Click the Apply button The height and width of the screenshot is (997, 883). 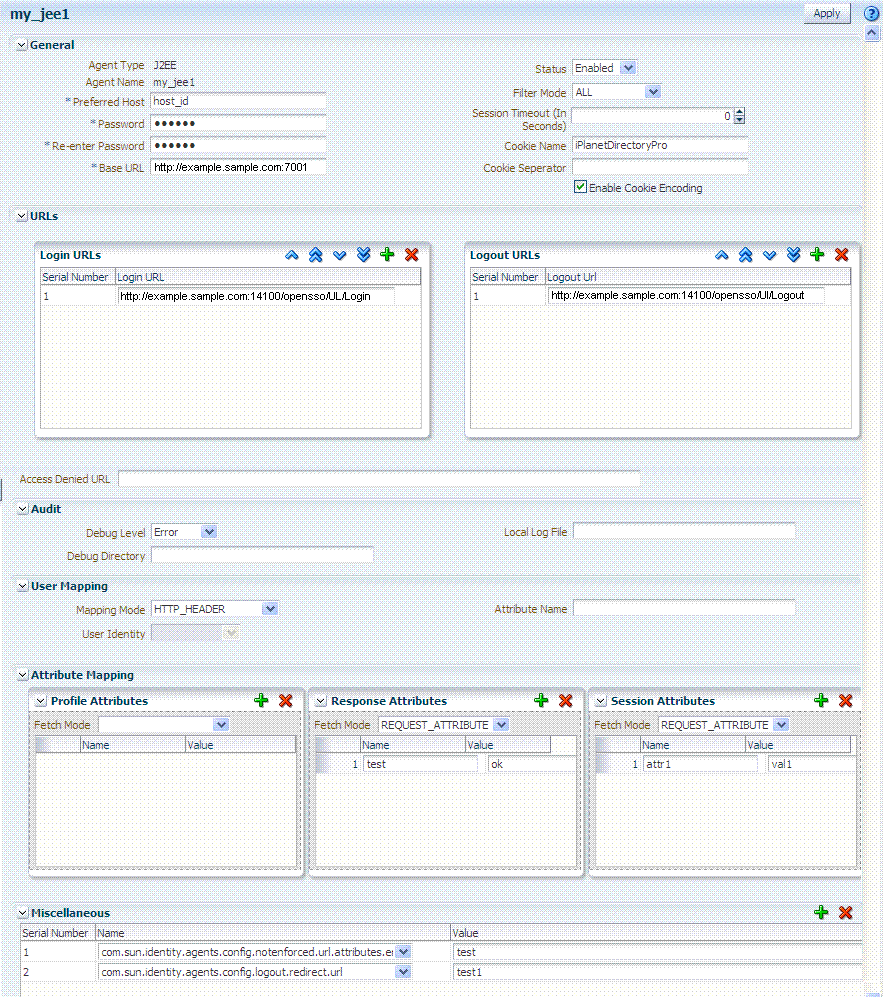click(x=826, y=13)
